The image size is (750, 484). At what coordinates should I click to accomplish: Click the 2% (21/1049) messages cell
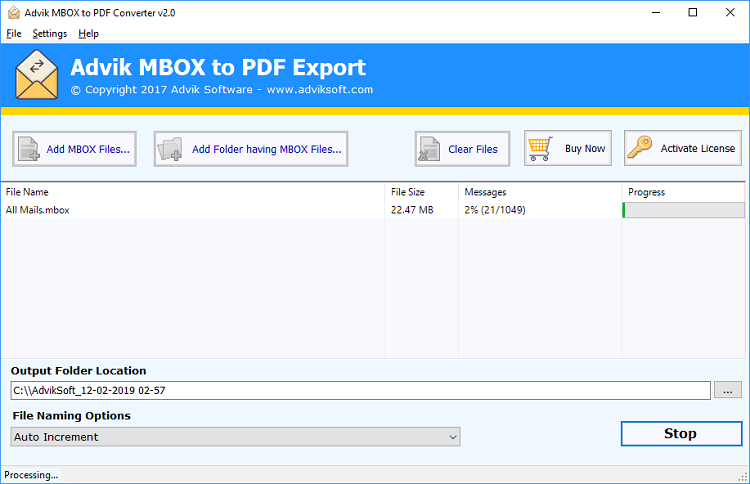[495, 210]
